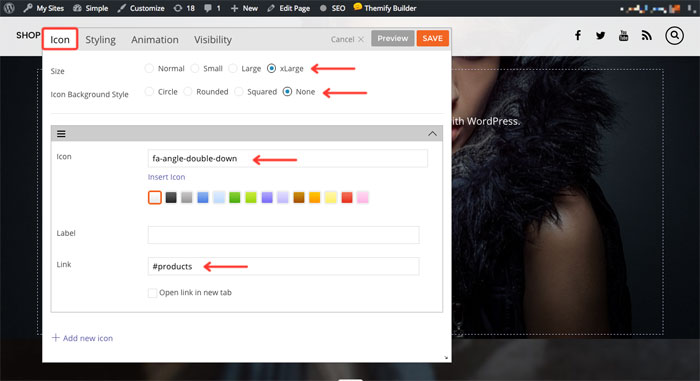Screen dimensions: 700x381
Task: Select the Normal size radio button
Action: 149,68
